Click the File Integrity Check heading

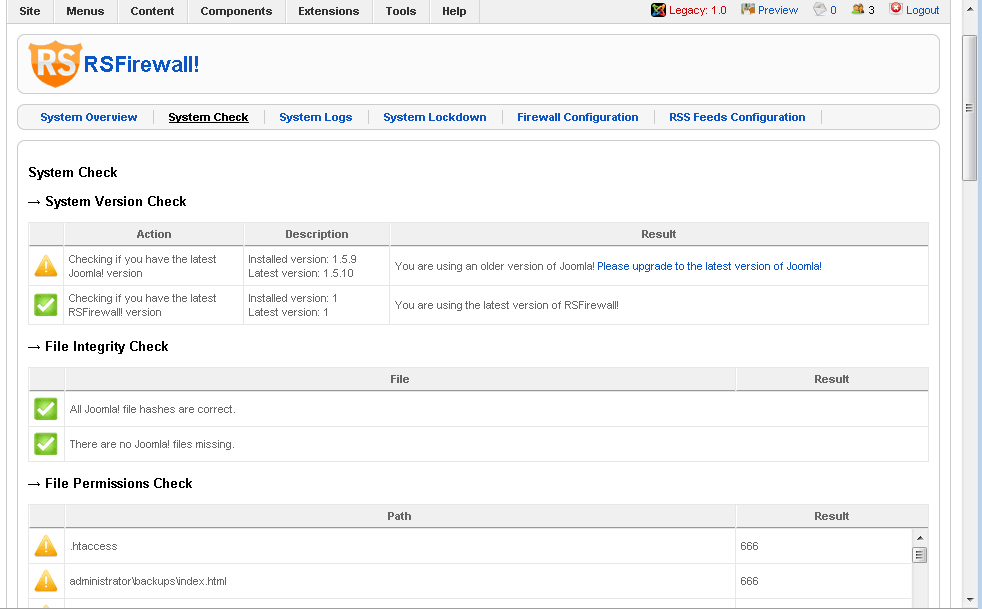tap(106, 347)
